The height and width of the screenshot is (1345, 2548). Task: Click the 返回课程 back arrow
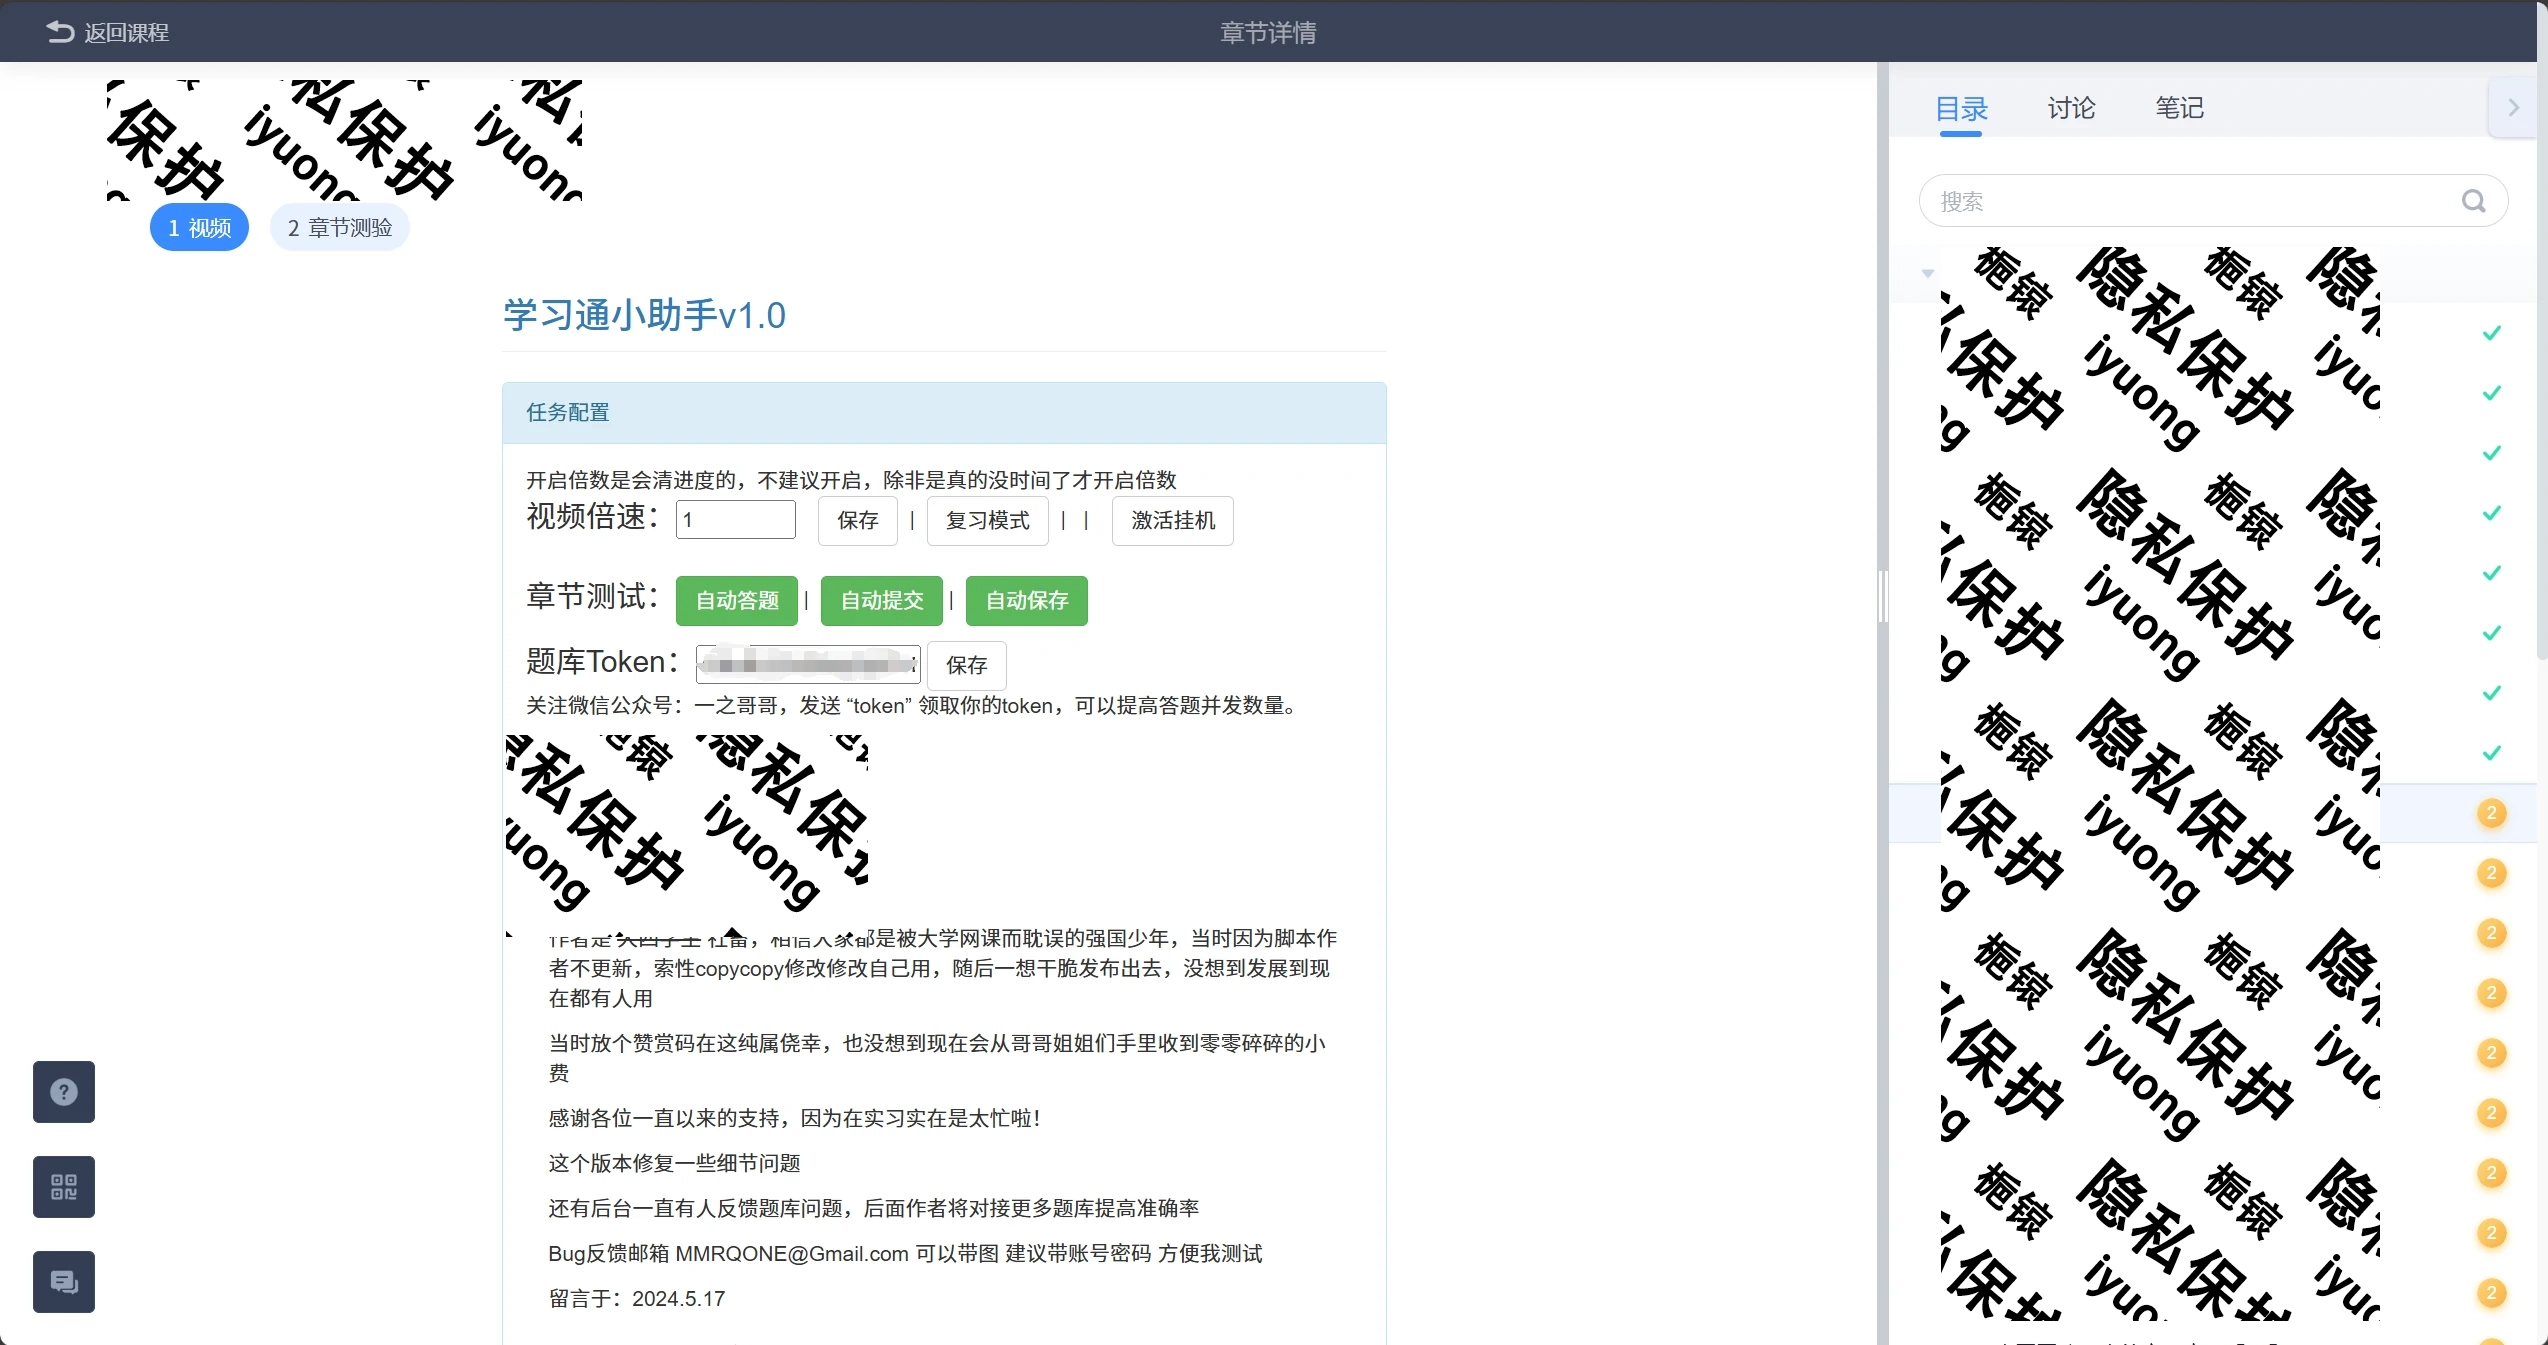point(59,31)
